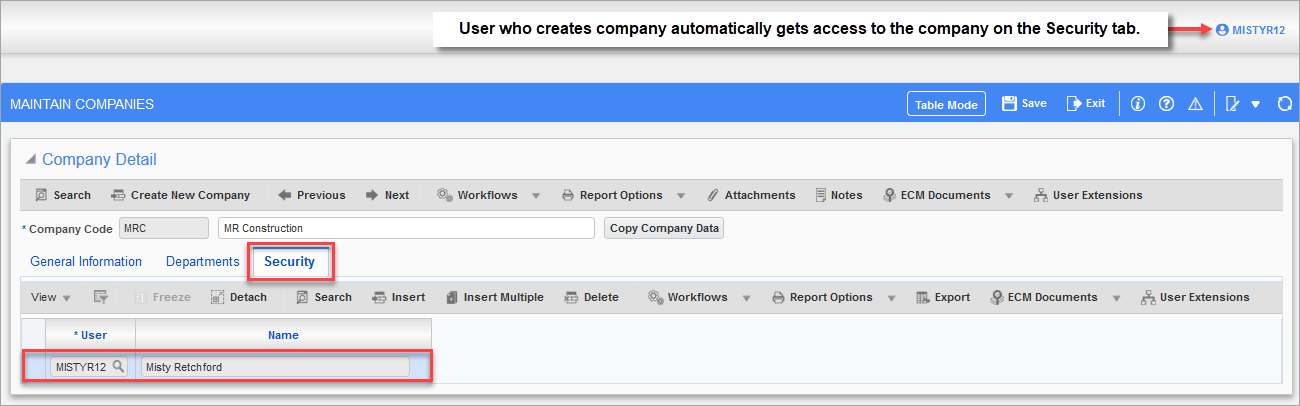
Task: Open the View dropdown menu
Action: coord(51,297)
